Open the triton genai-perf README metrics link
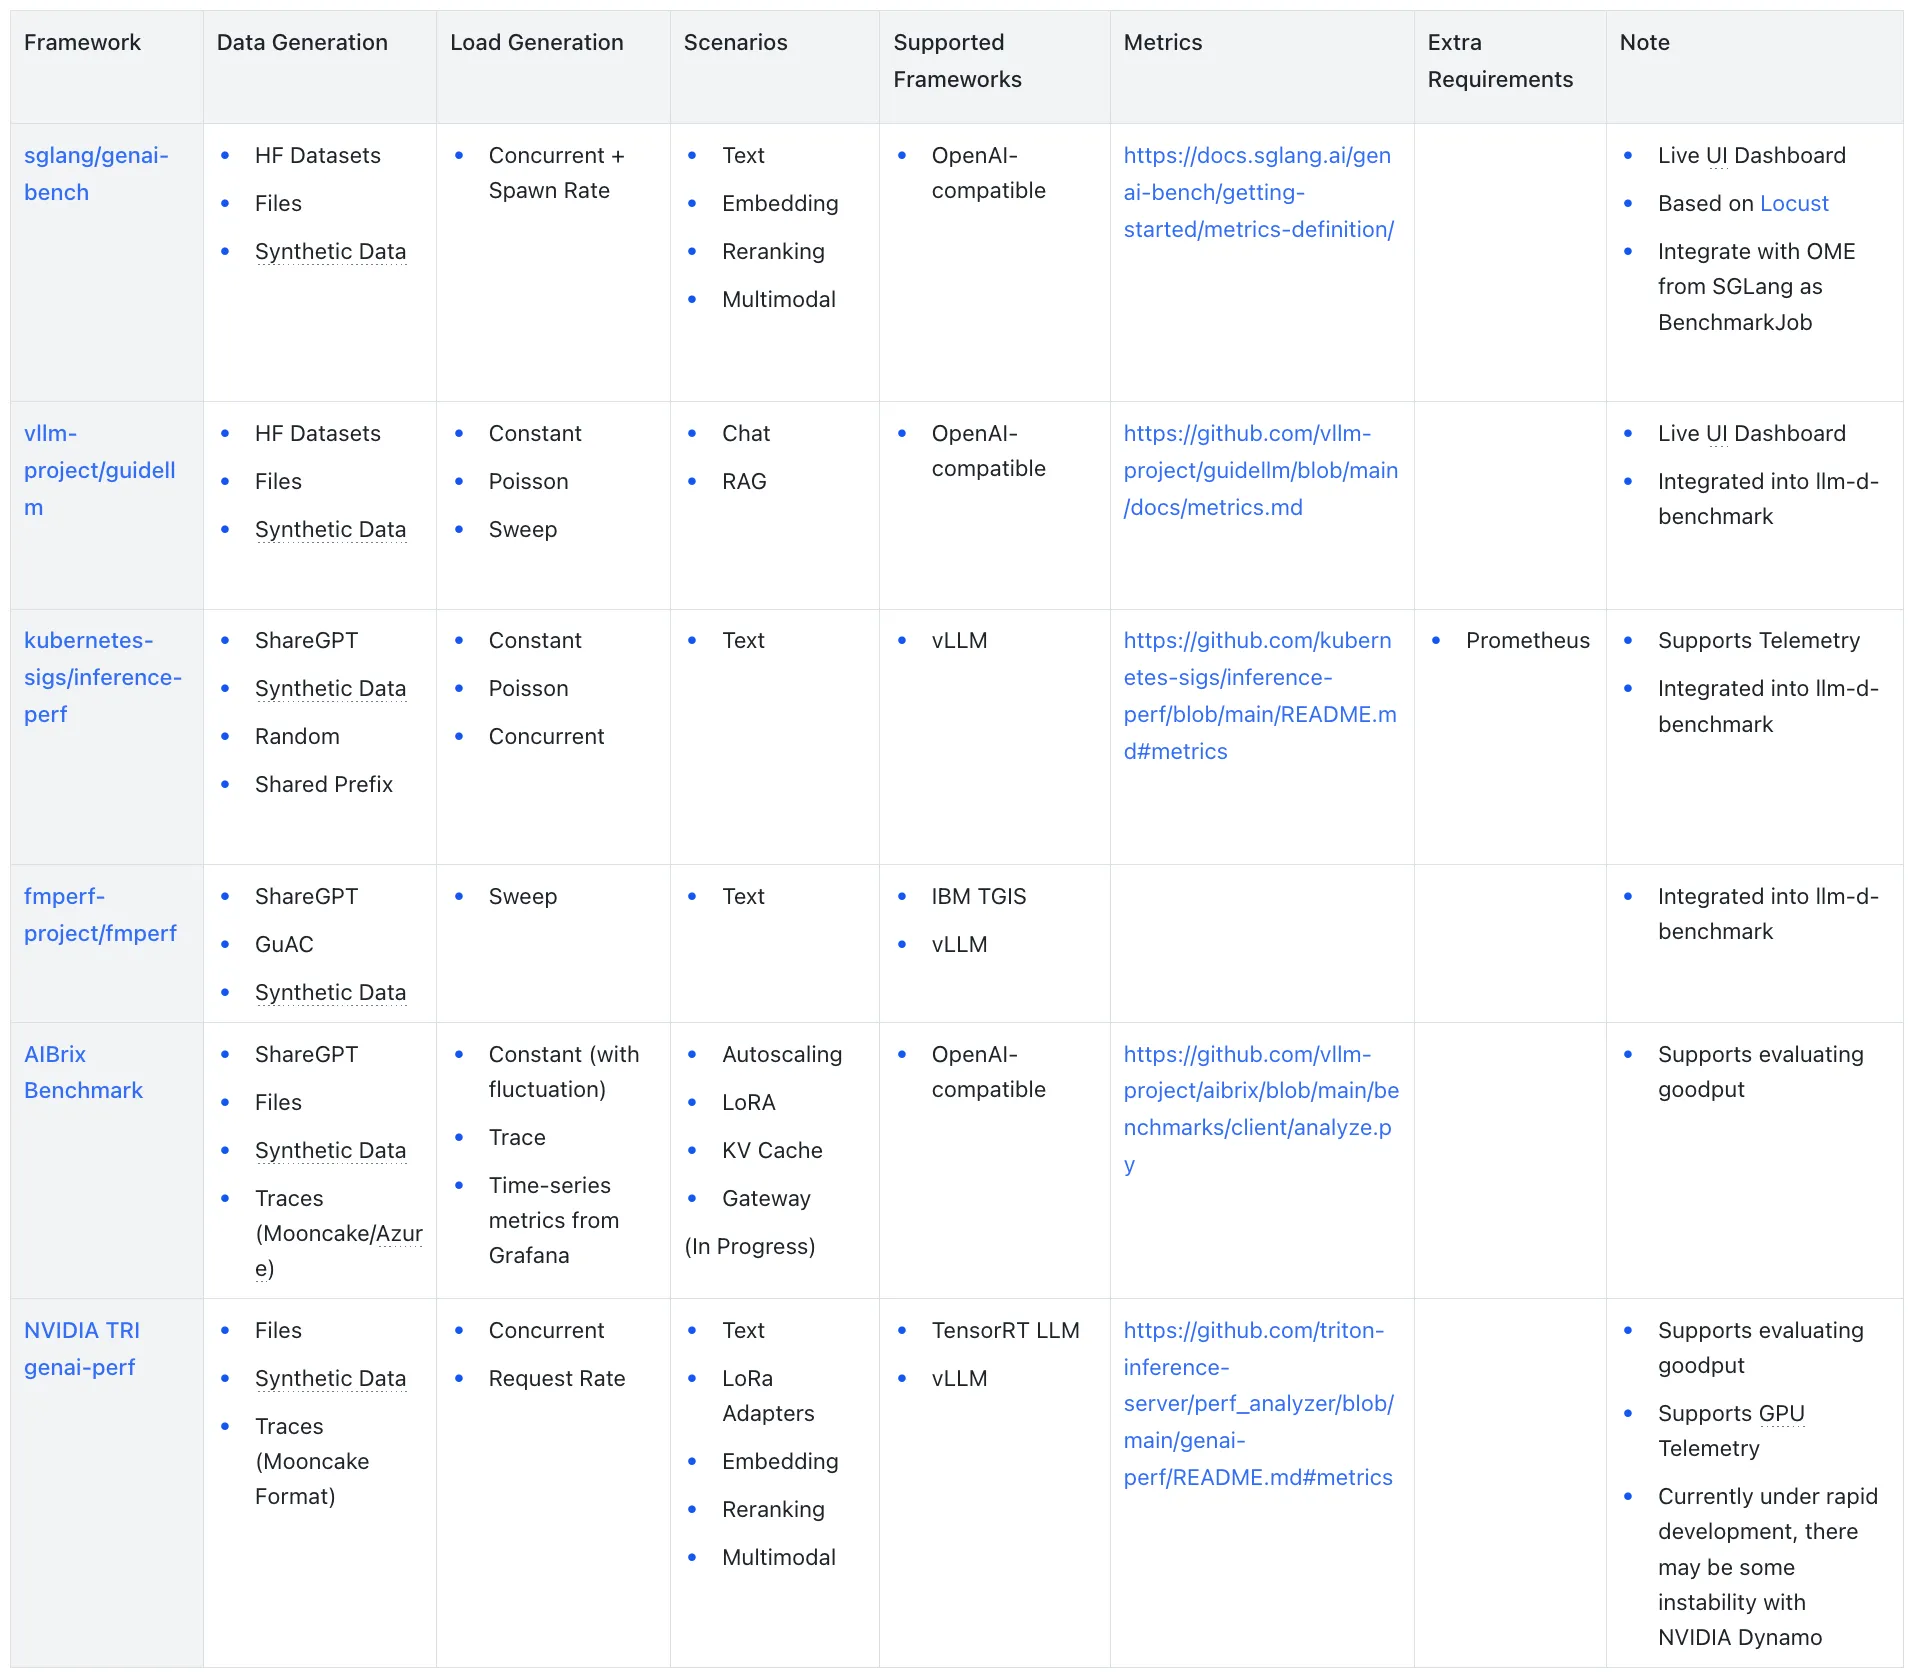This screenshot has width=1912, height=1680. tap(1257, 1403)
